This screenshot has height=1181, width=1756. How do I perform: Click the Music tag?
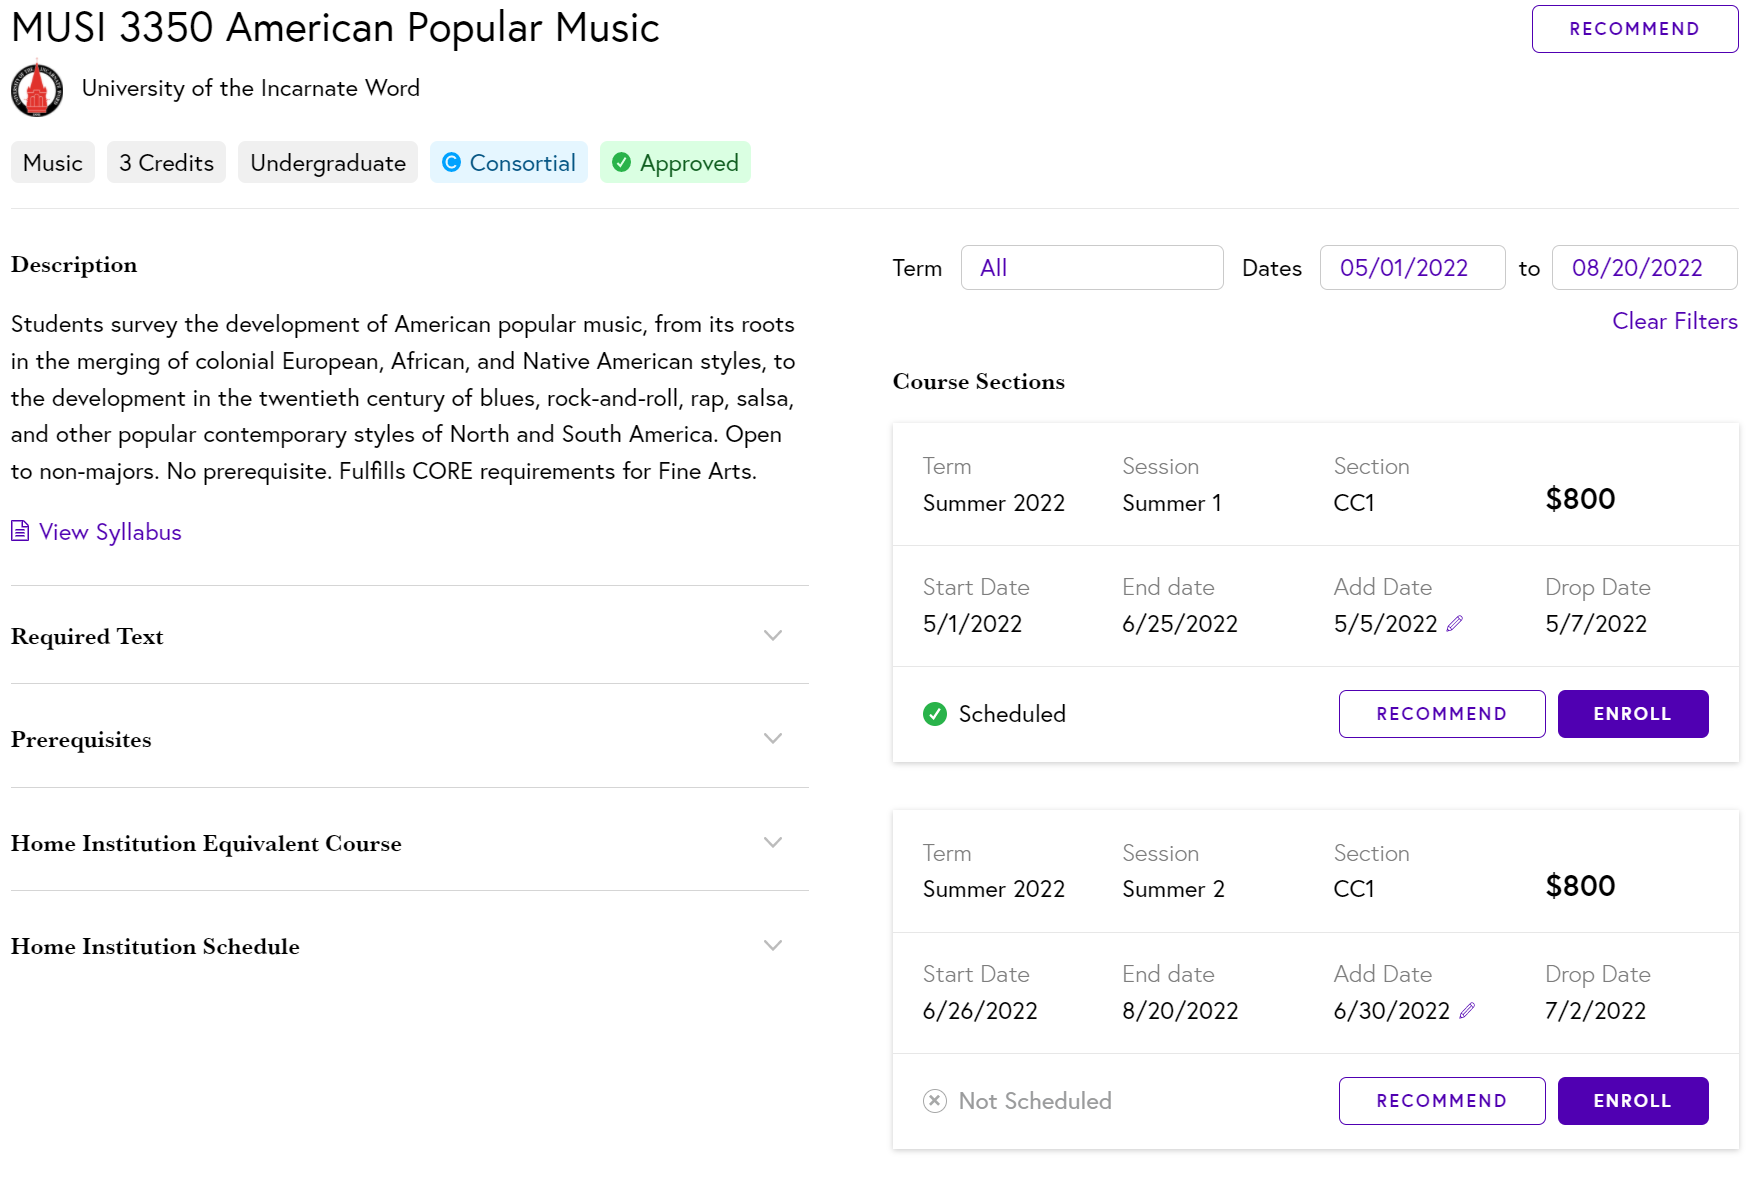point(53,162)
